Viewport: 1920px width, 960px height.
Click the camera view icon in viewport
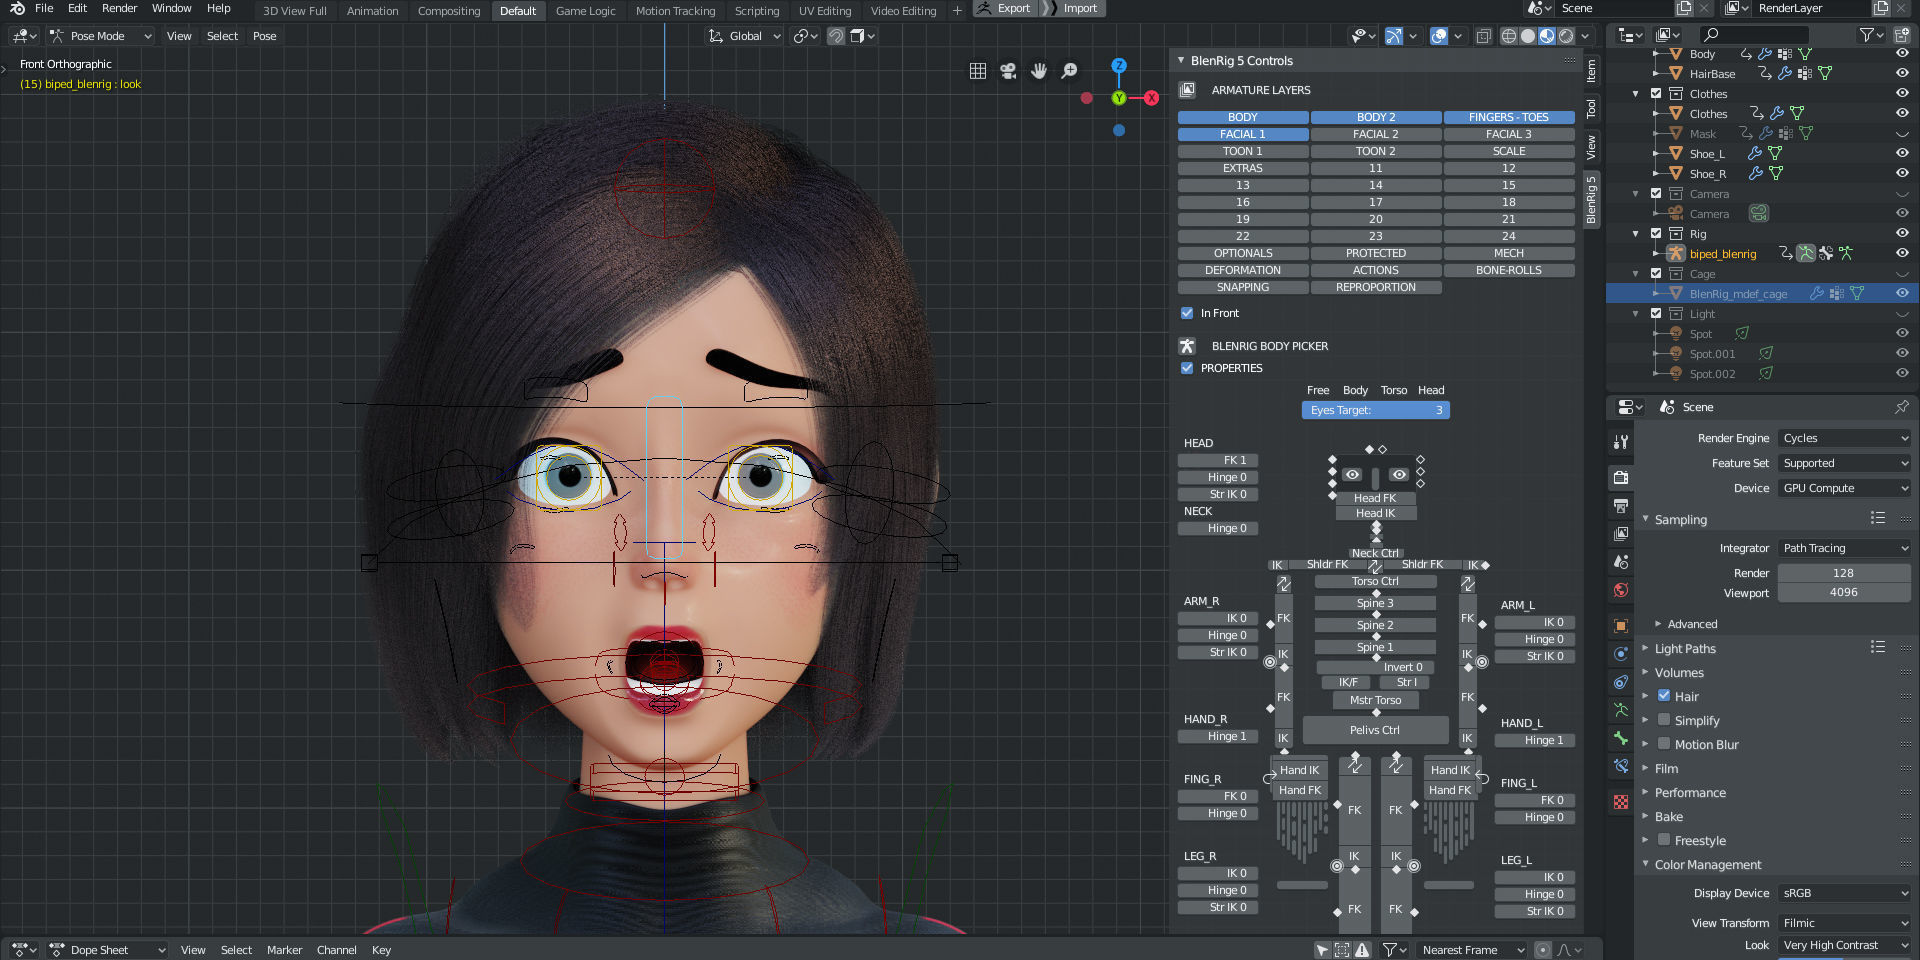(1008, 71)
